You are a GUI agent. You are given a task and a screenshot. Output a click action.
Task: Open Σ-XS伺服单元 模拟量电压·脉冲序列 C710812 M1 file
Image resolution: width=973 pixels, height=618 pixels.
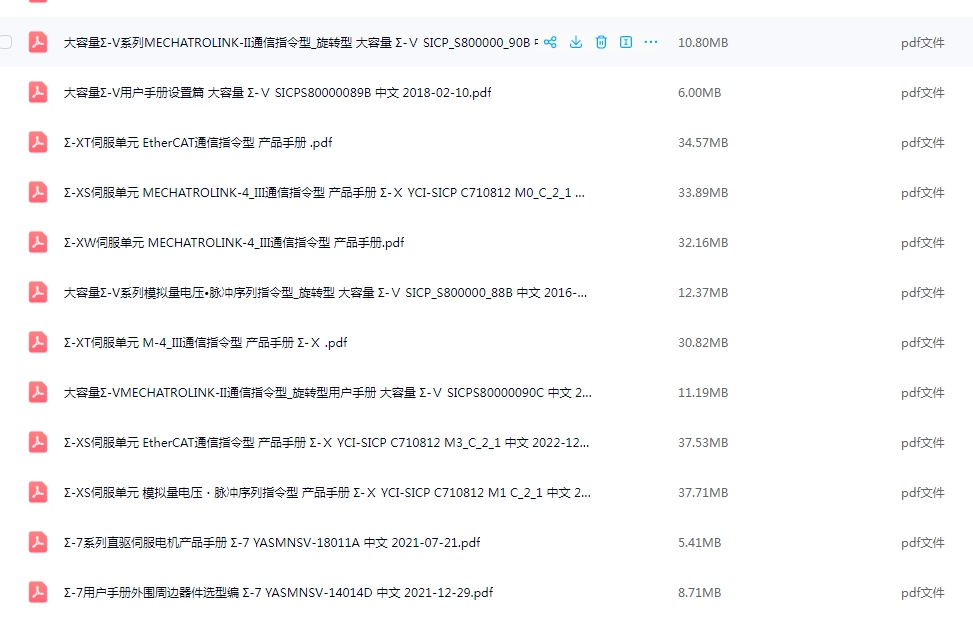pyautogui.click(x=327, y=492)
